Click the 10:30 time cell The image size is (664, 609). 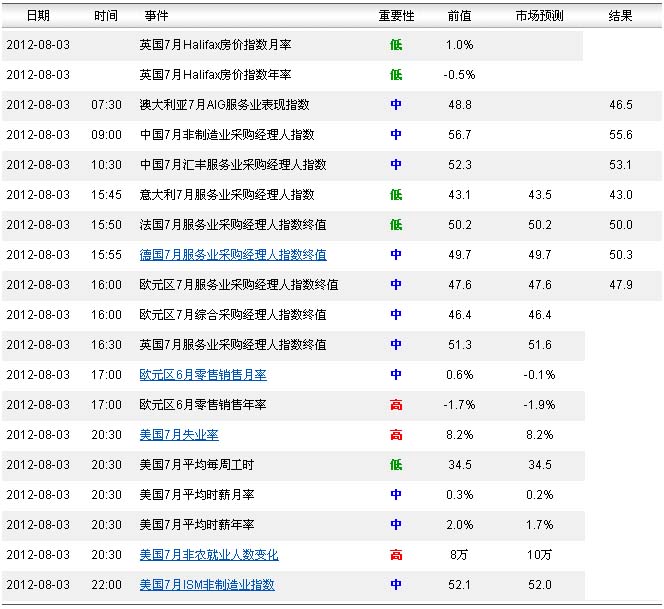[106, 165]
